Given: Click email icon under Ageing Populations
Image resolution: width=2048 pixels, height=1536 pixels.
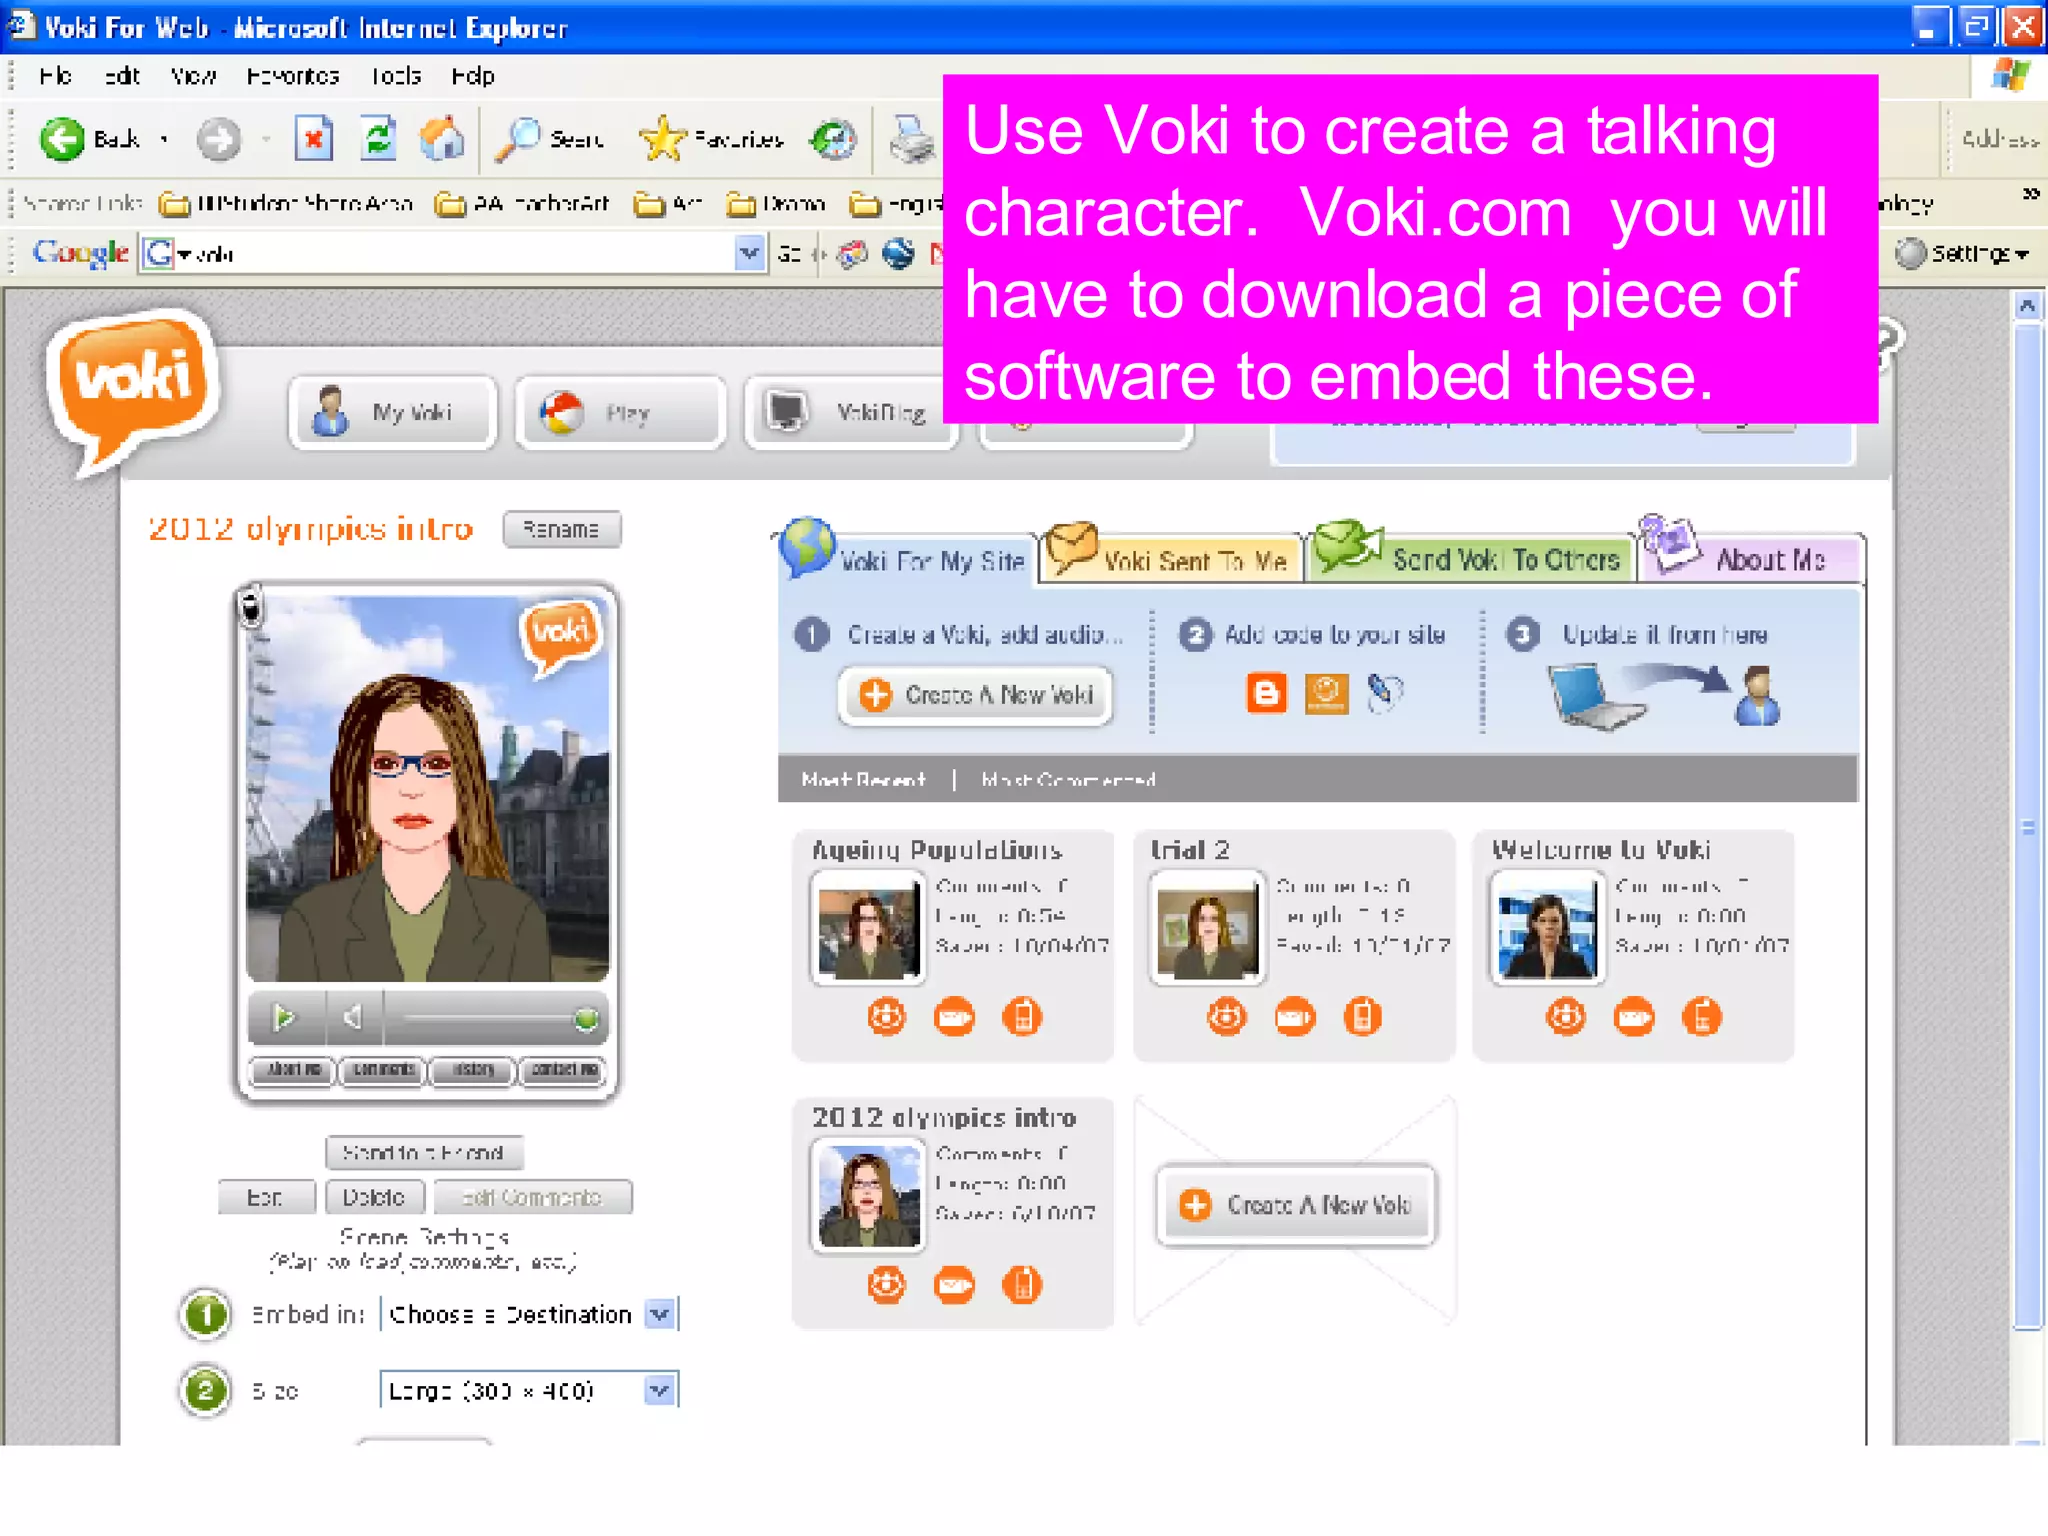Looking at the screenshot, I should pos(954,1016).
